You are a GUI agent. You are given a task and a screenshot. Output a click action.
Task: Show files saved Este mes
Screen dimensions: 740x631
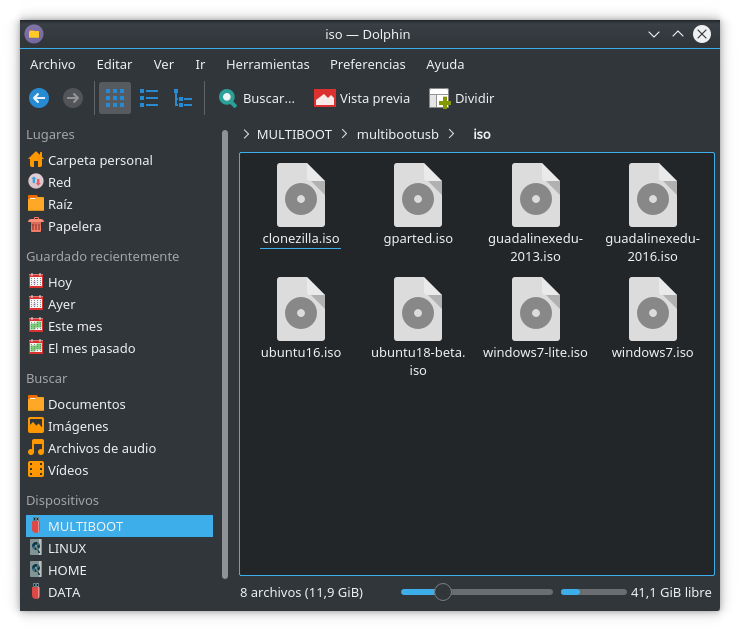(119, 326)
